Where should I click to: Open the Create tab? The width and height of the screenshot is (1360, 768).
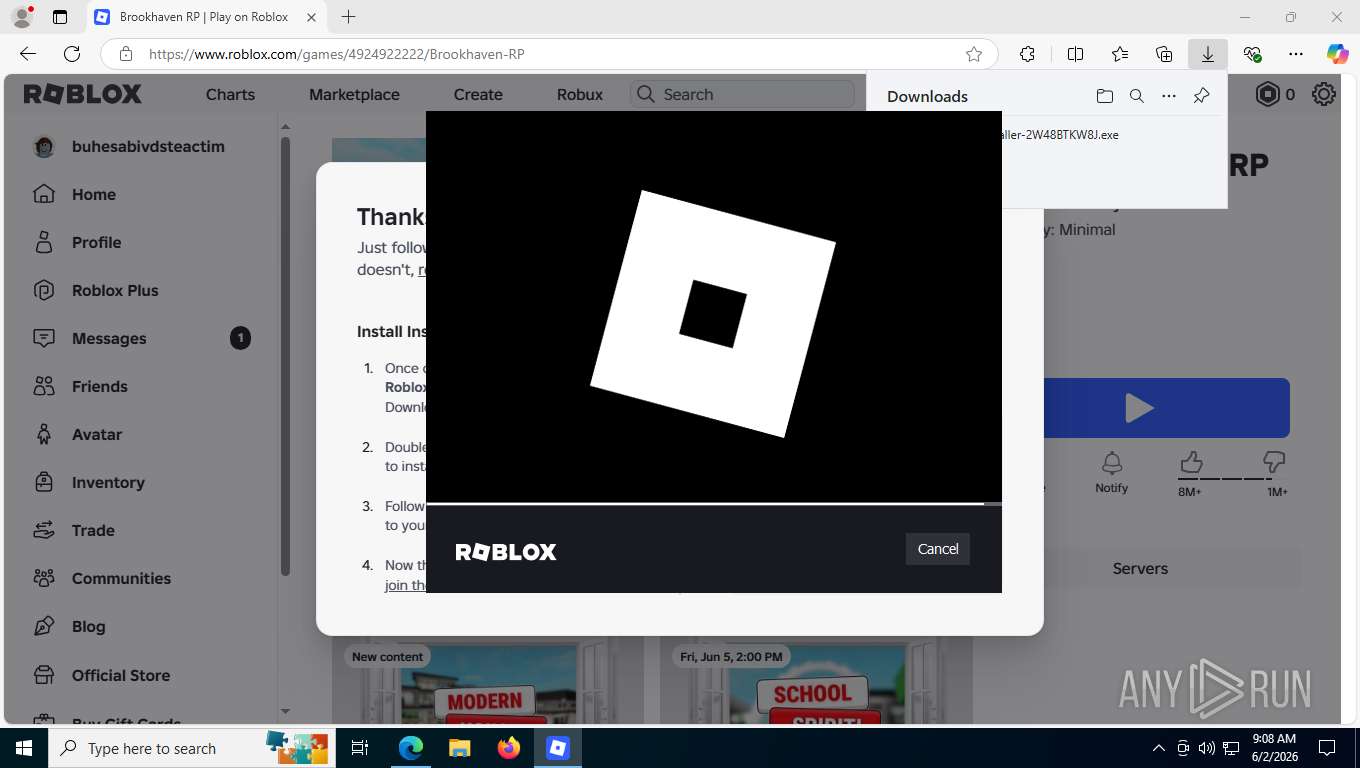pos(478,94)
